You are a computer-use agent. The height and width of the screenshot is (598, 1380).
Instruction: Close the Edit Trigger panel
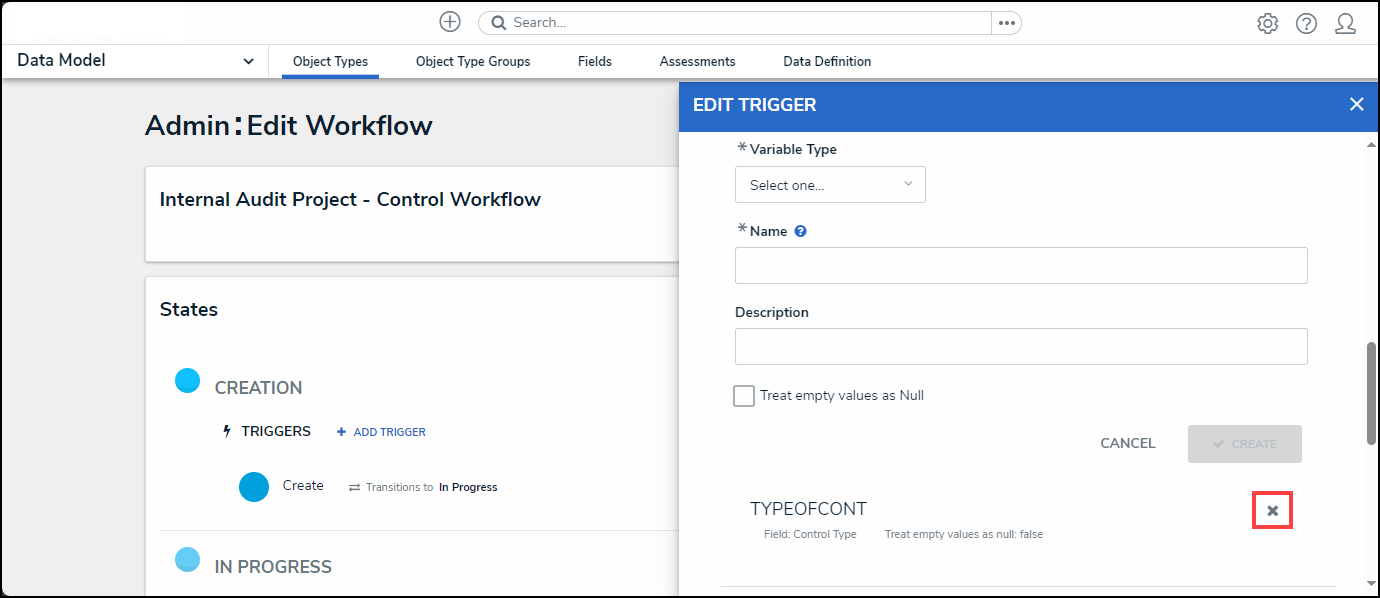pos(1356,104)
